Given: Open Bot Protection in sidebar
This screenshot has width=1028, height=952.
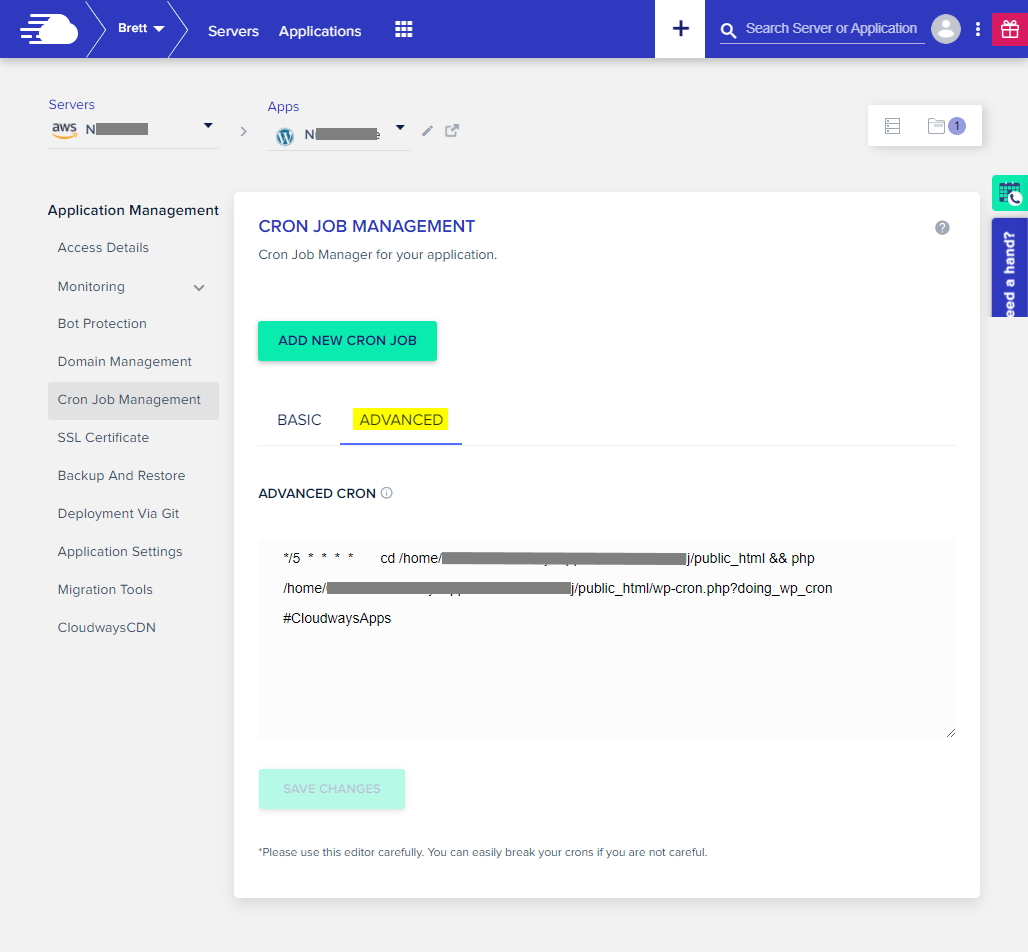Looking at the screenshot, I should point(102,323).
